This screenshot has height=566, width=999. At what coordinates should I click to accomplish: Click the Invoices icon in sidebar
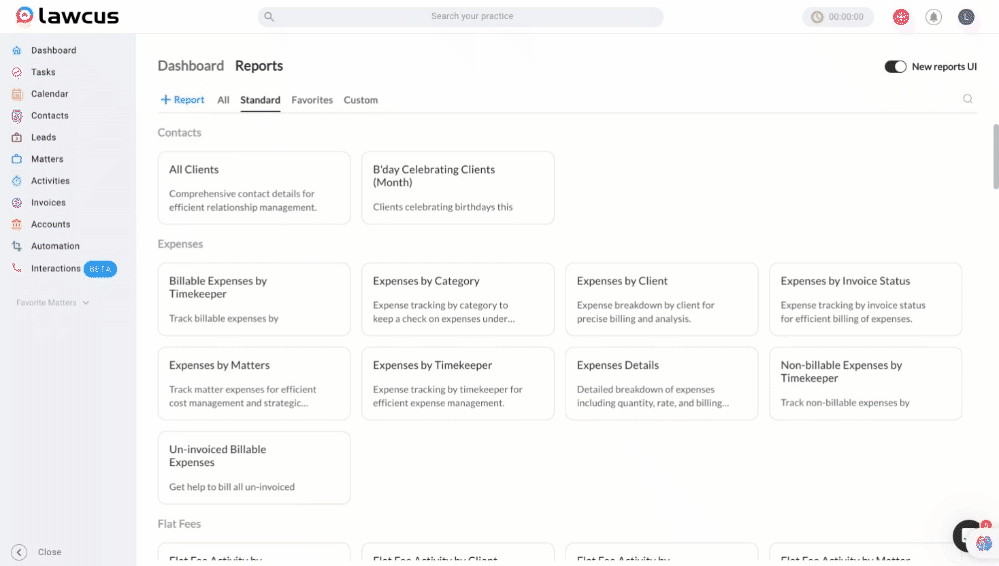pos(17,202)
